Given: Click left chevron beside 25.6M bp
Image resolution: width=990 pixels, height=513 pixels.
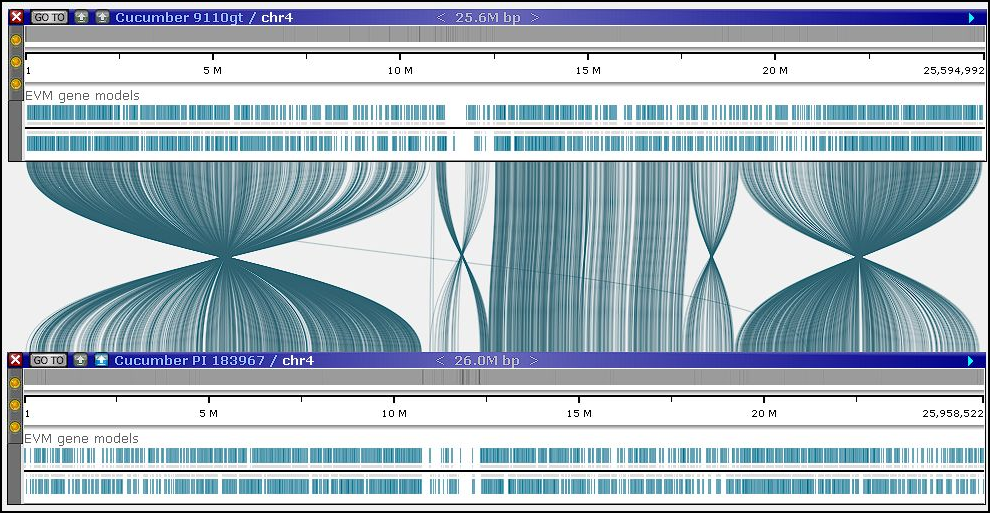Looking at the screenshot, I should (x=442, y=17).
